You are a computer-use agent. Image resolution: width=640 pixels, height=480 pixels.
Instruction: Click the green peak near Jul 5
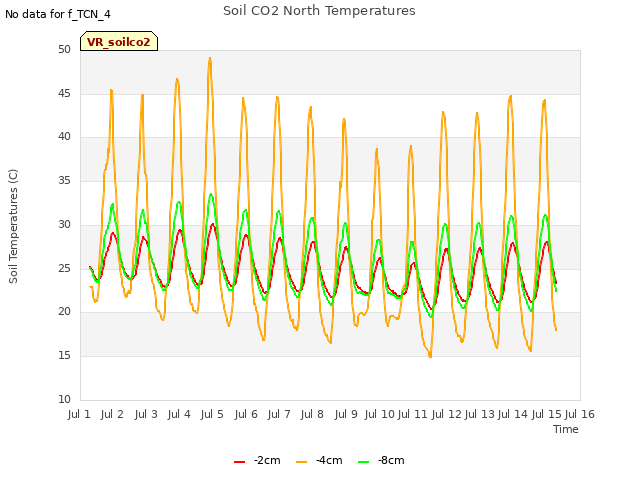click(211, 194)
